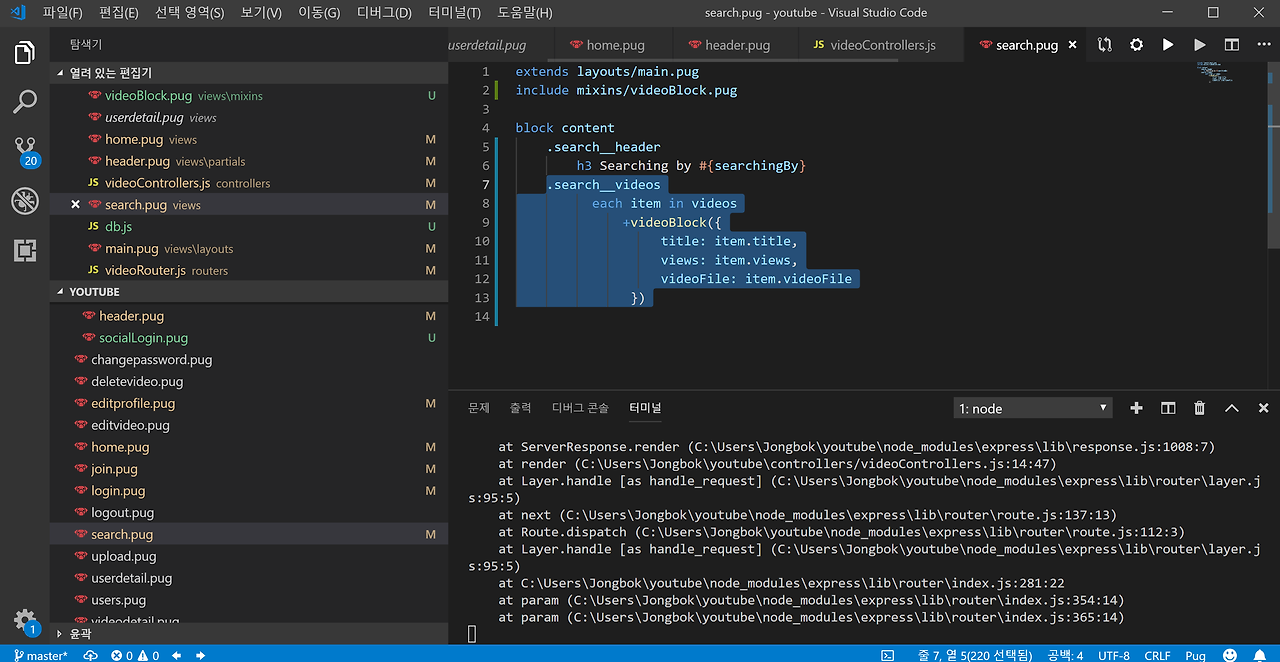Viewport: 1280px width, 662px height.
Task: Open upload.pug in the file tree
Action: (123, 556)
